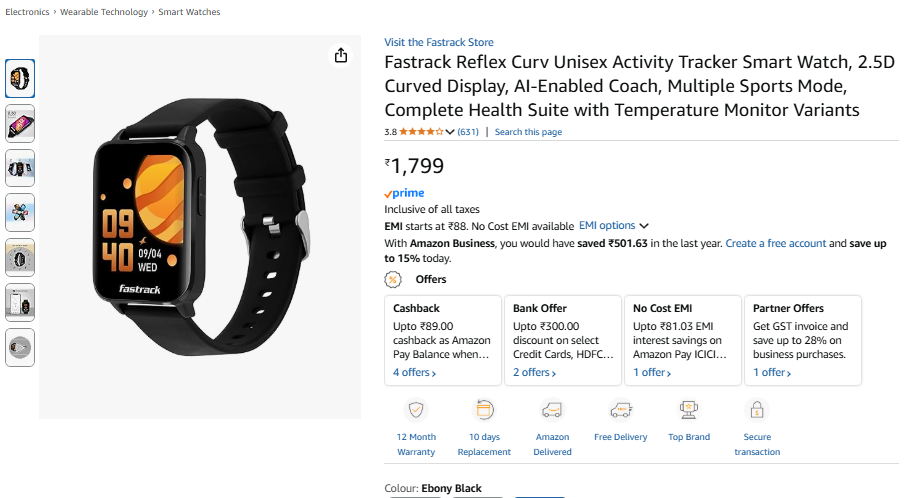Click the Secure transaction lock icon
Viewport: 921px width, 498px height.
[x=757, y=409]
